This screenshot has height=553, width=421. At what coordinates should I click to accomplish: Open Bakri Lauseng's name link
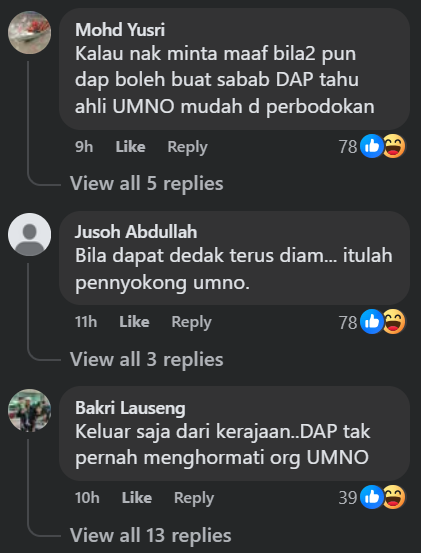(x=130, y=408)
